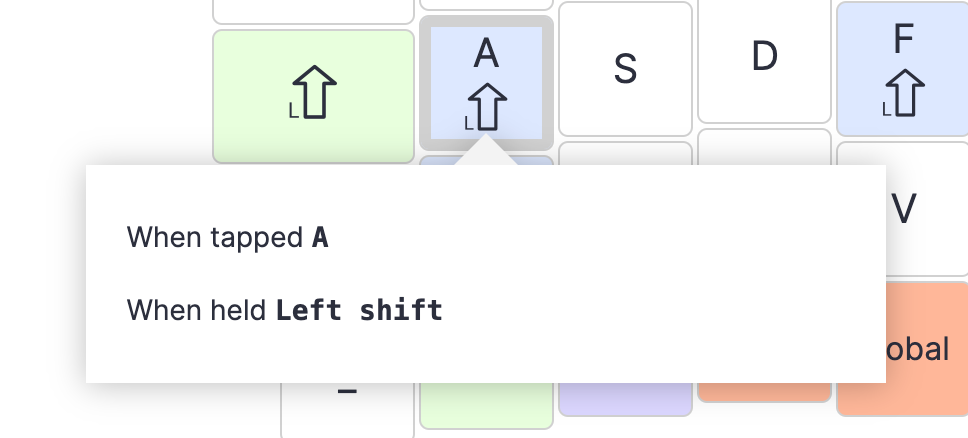
Task: Click the "When held Left shift" line
Action: (285, 310)
